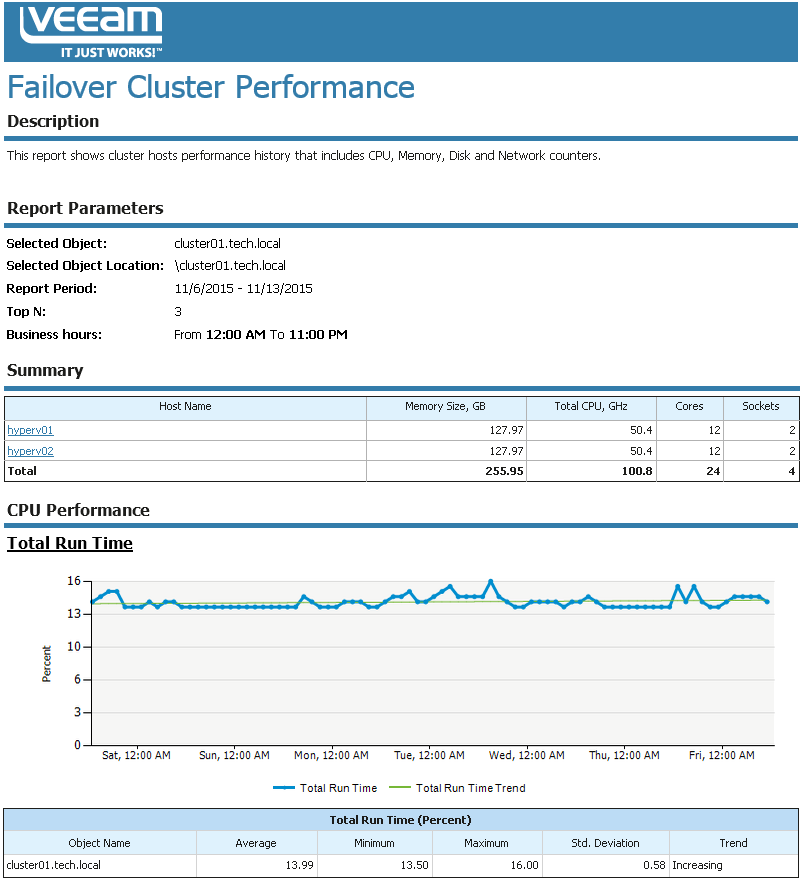This screenshot has width=803, height=884.
Task: Click the Tue, 12:00 AM axis label
Action: coord(429,755)
